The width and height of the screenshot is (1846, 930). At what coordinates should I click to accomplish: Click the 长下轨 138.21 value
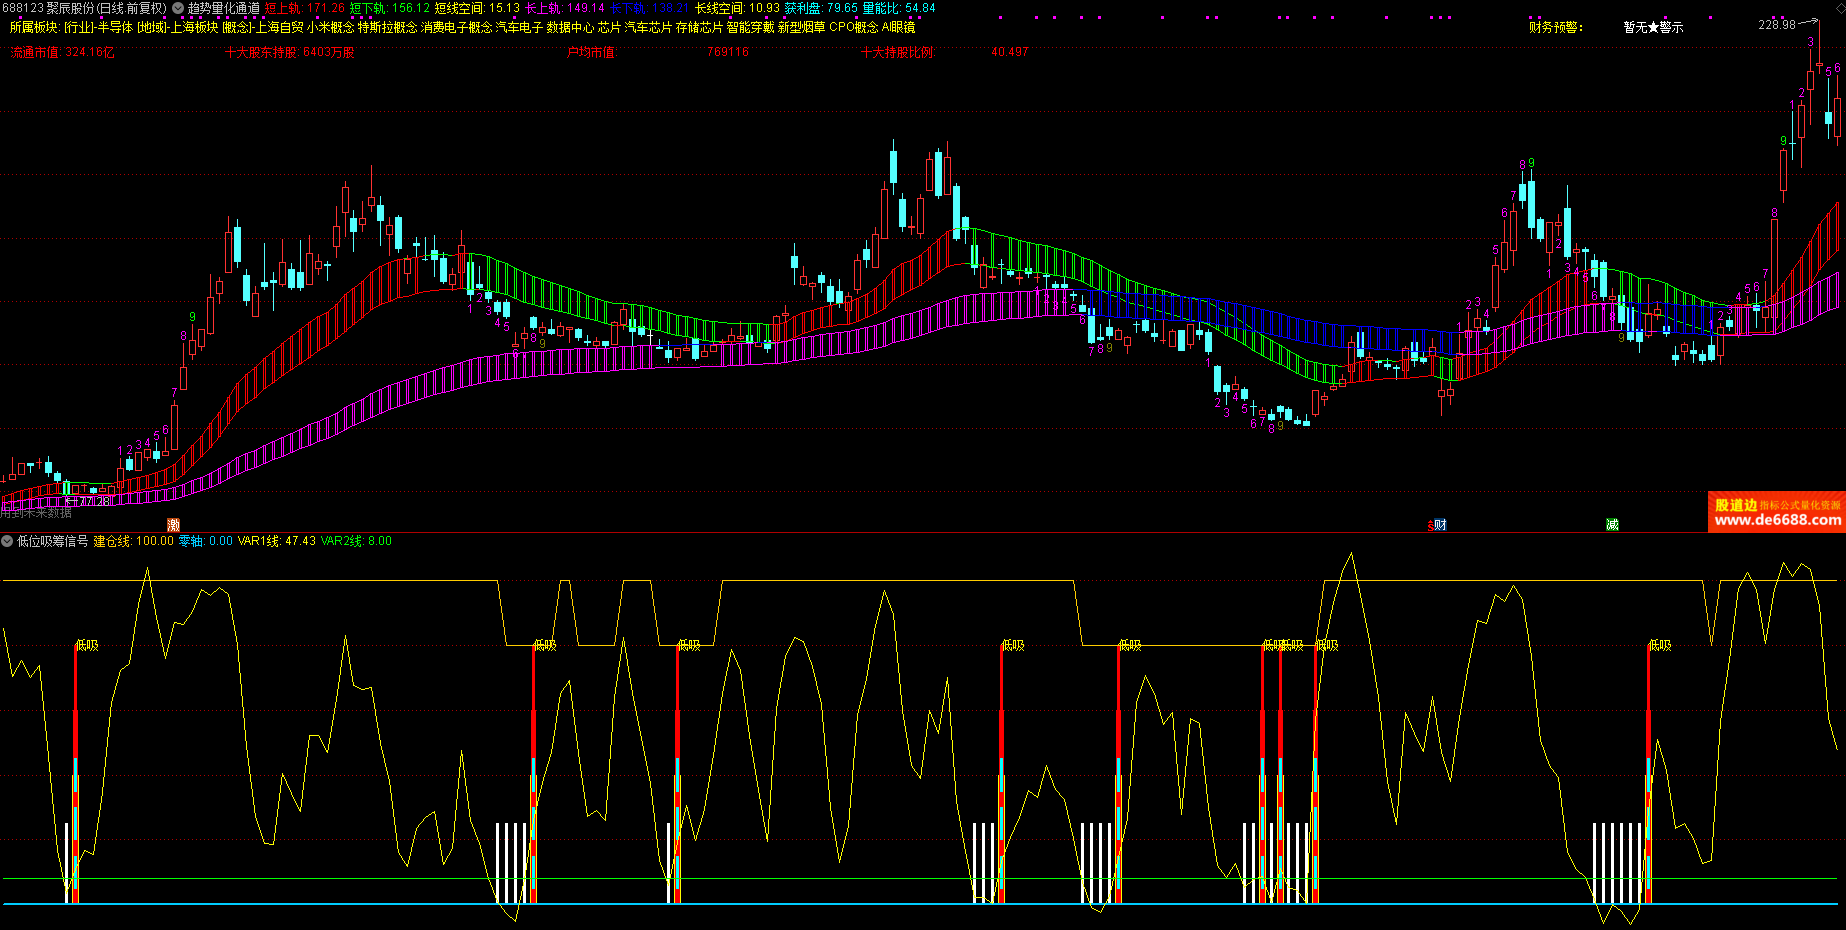(x=650, y=8)
